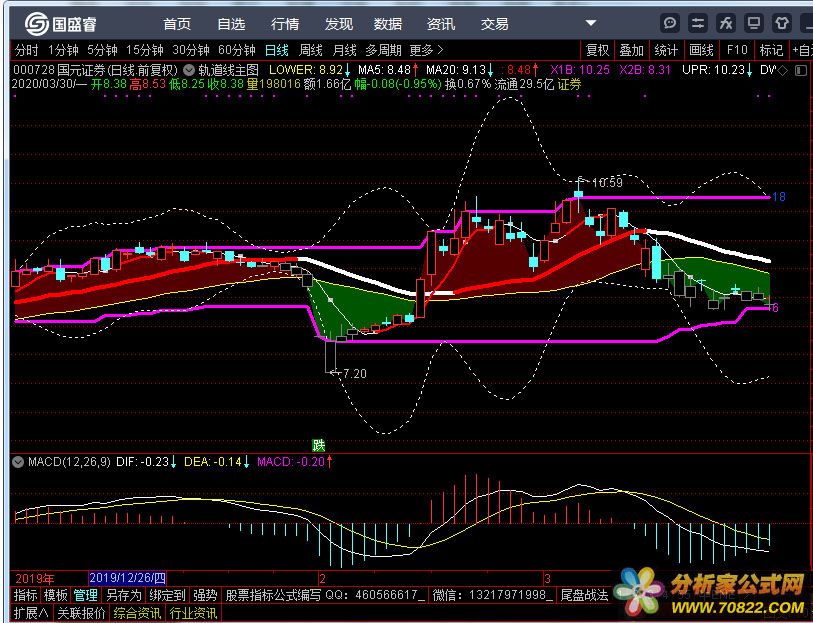This screenshot has height=623, width=813.
Task: Open the message chat bubble icon
Action: point(670,22)
